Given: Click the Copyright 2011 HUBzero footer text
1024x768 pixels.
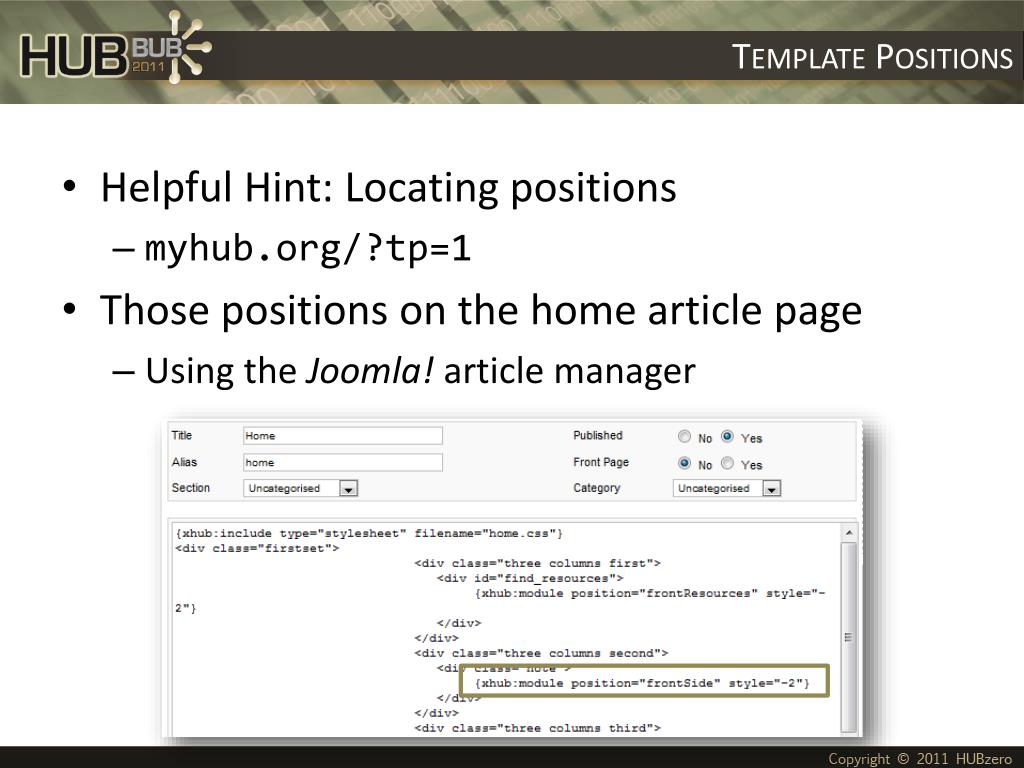Looking at the screenshot, I should [x=920, y=758].
